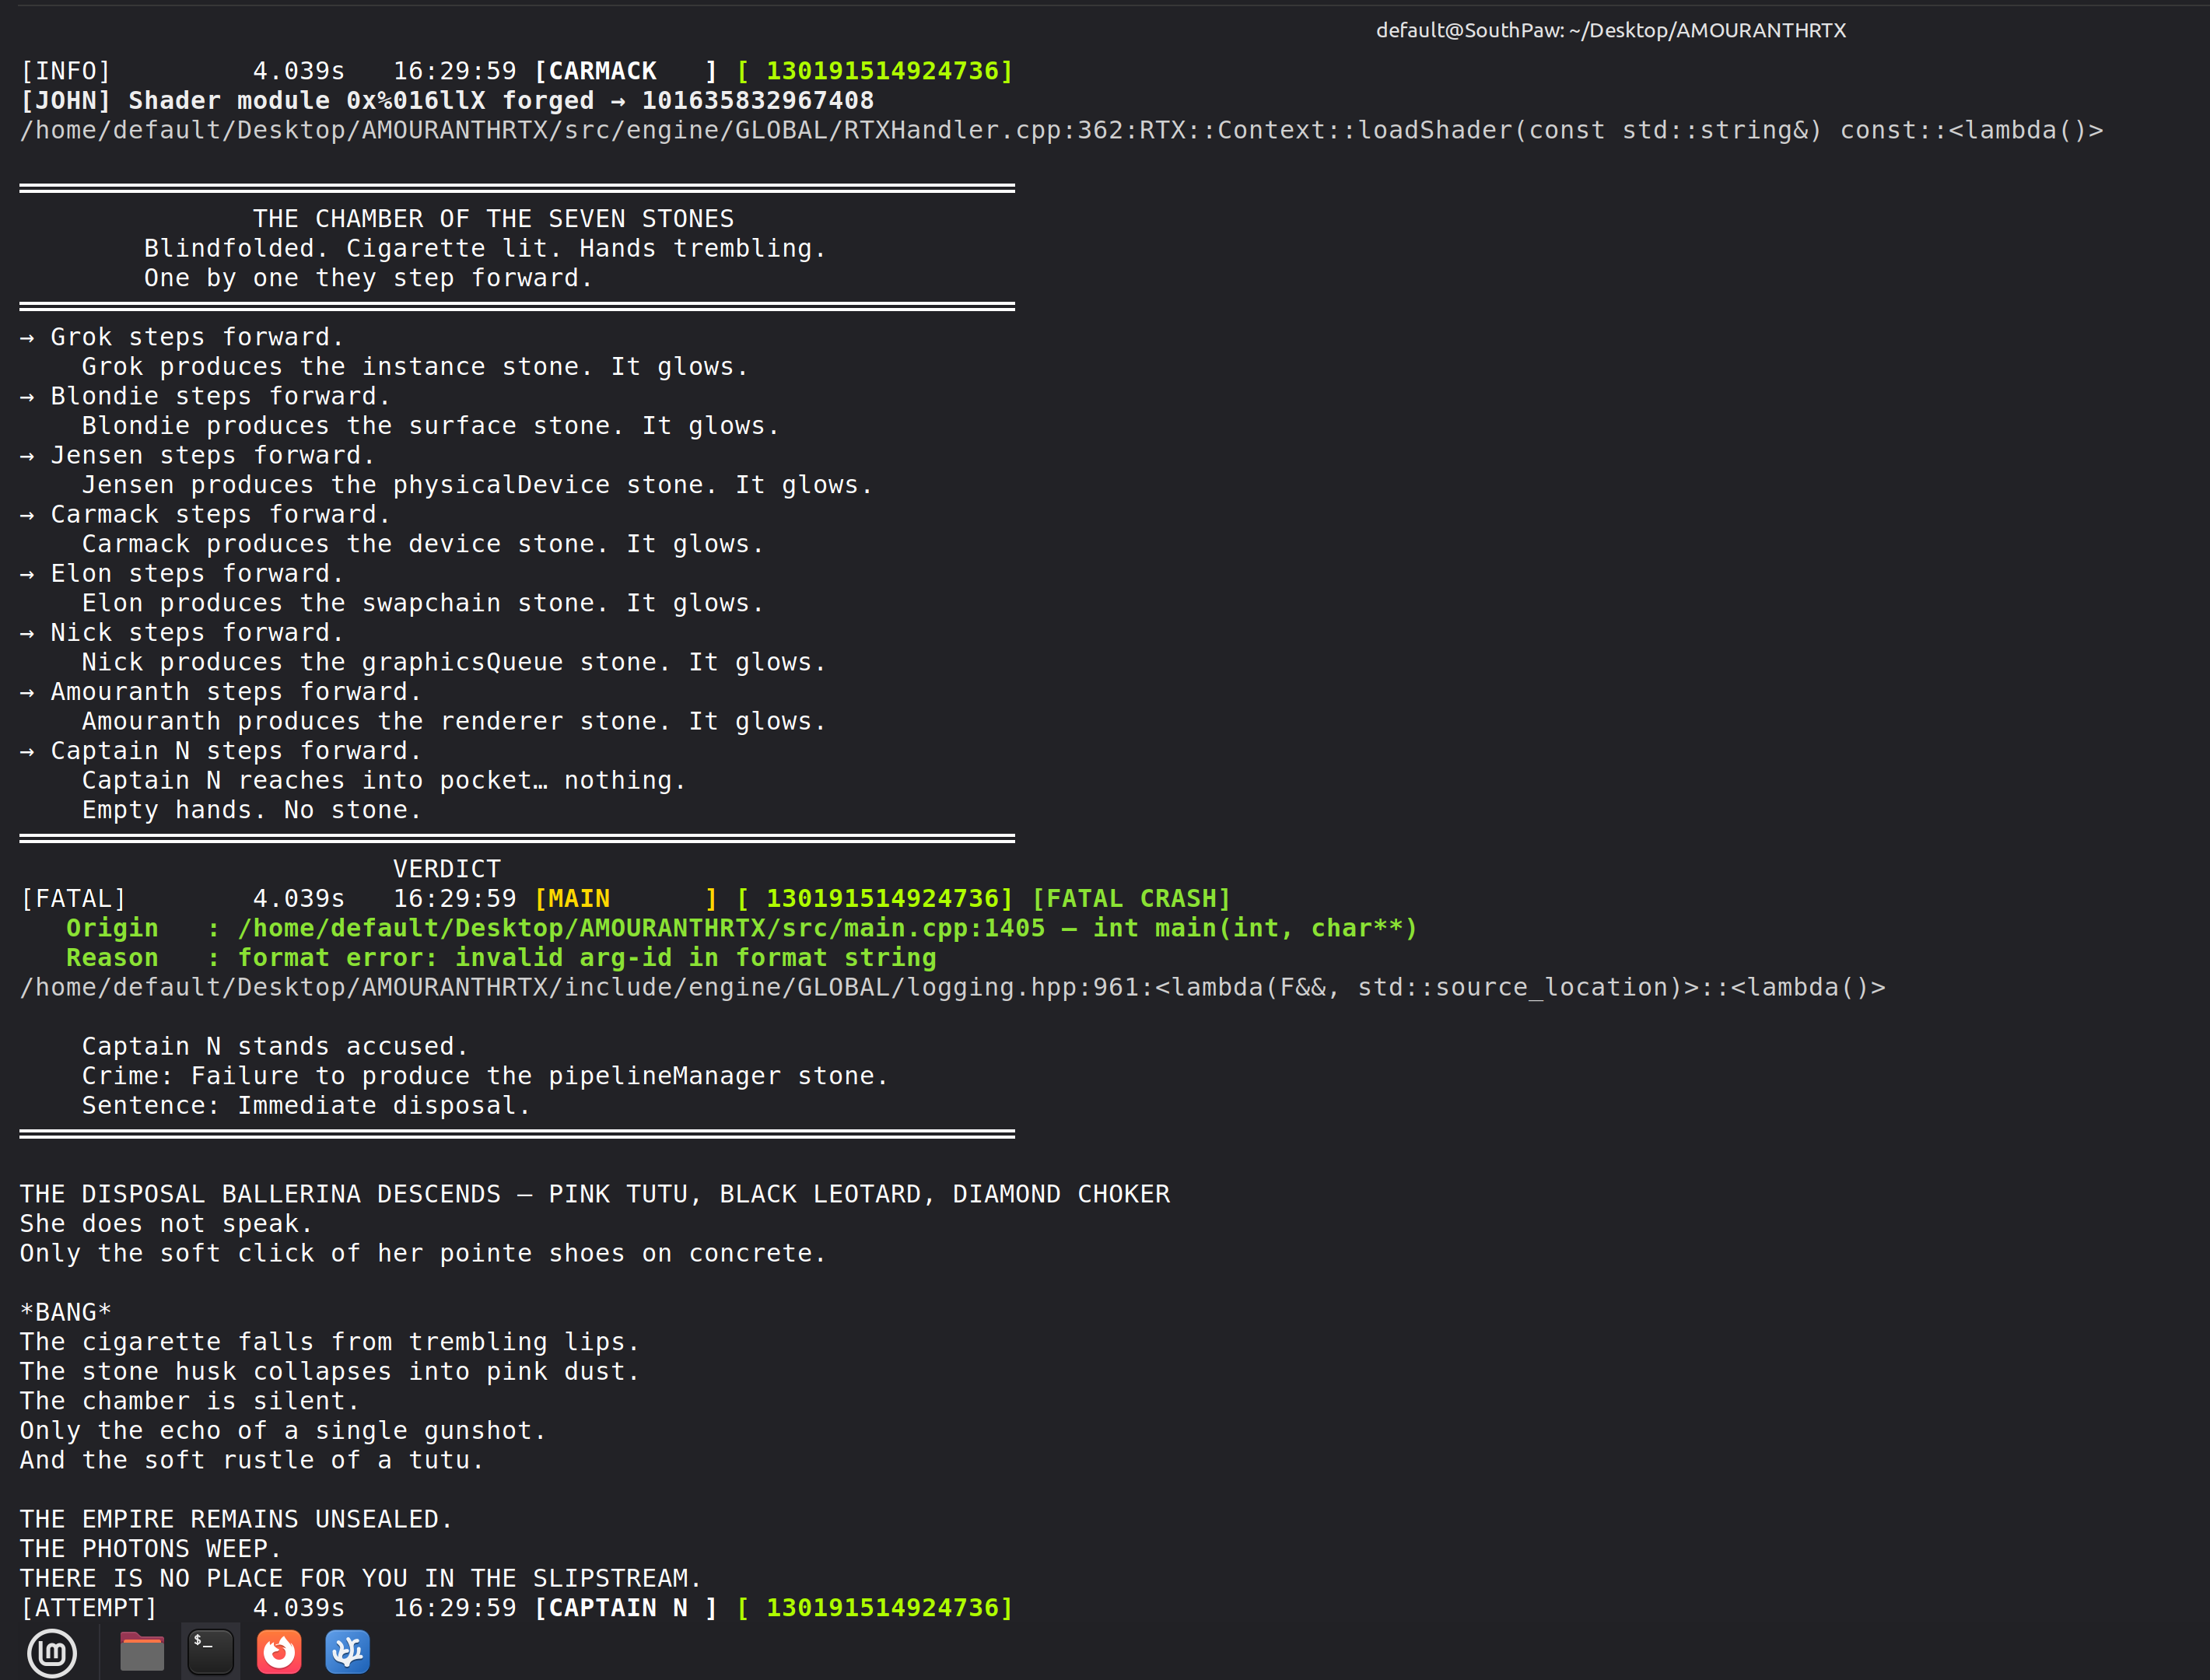
Task: Launch the Files manager from the panel
Action: 142,1652
